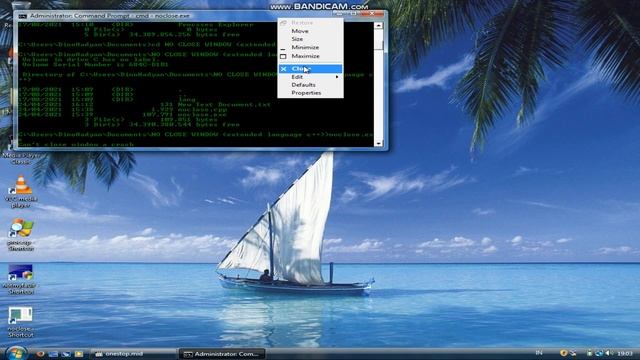This screenshot has width=640, height=360.
Task: Select the Windows-flag shortcut desktop icon
Action: pos(21,235)
